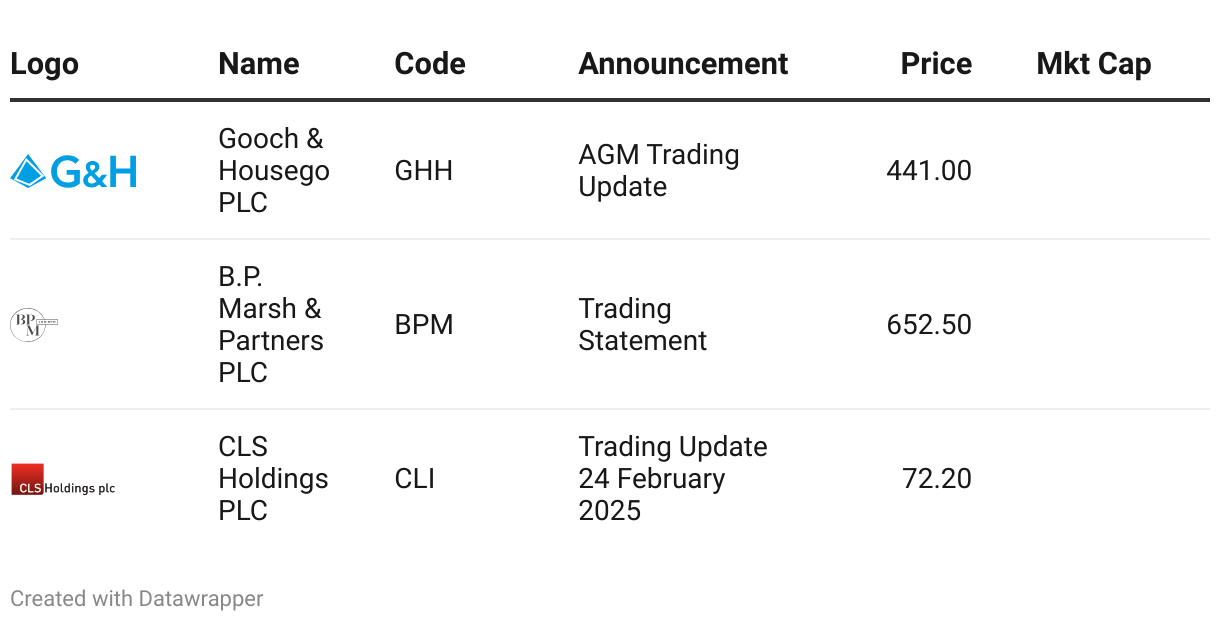Screen dimensions: 1220x622
Task: Open Gooch & Housego PLC name
Action: [x=273, y=171]
